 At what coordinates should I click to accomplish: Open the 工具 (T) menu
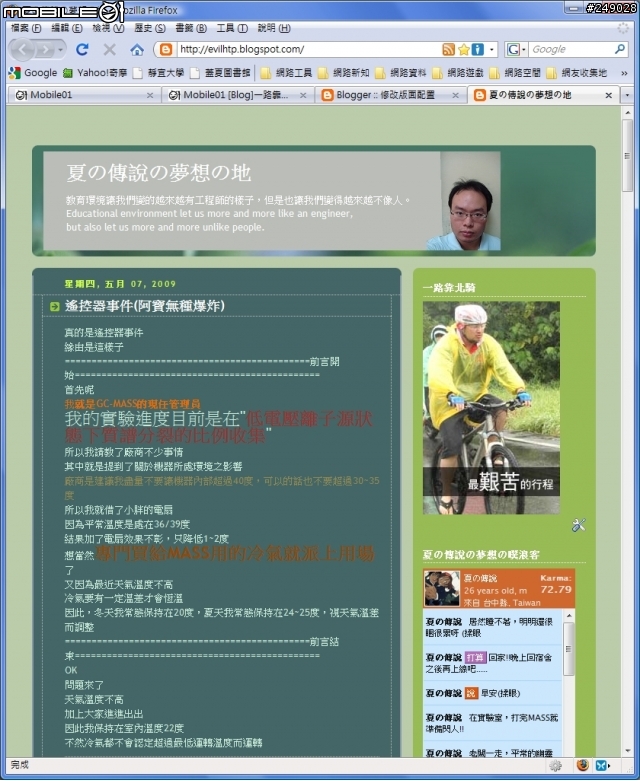[232, 28]
